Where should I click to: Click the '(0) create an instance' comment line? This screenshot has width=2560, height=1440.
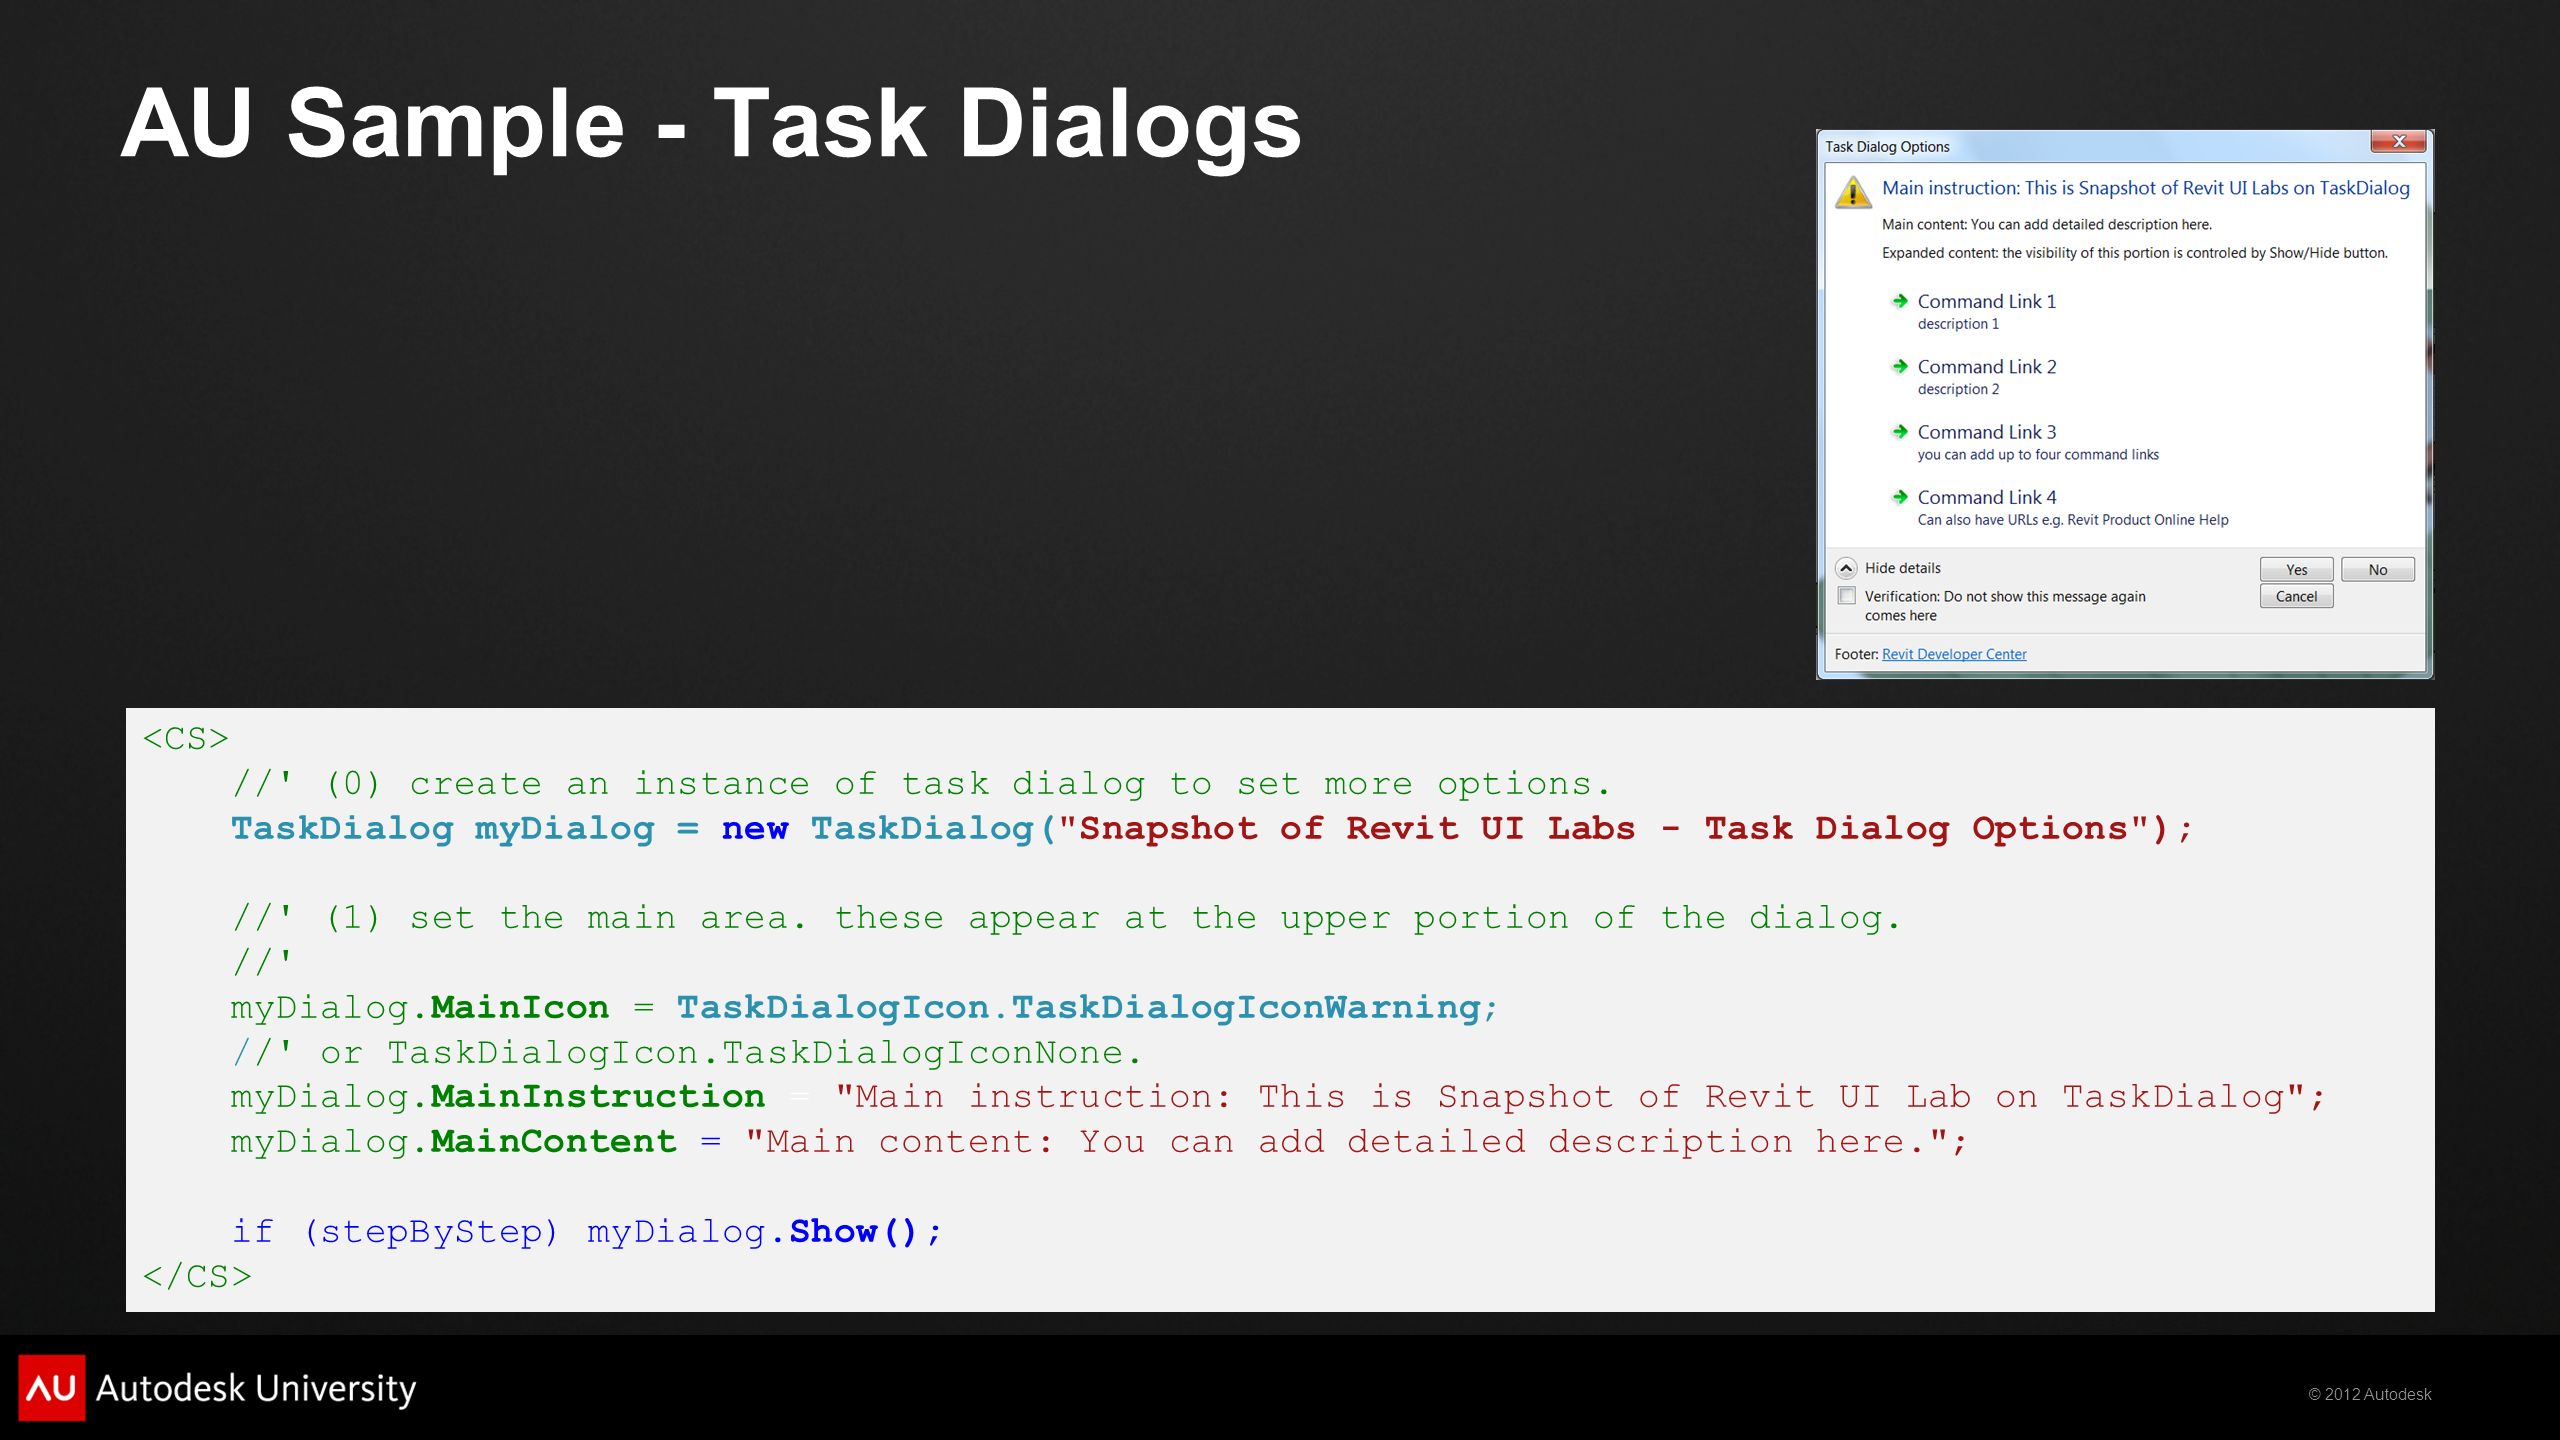pyautogui.click(x=921, y=784)
